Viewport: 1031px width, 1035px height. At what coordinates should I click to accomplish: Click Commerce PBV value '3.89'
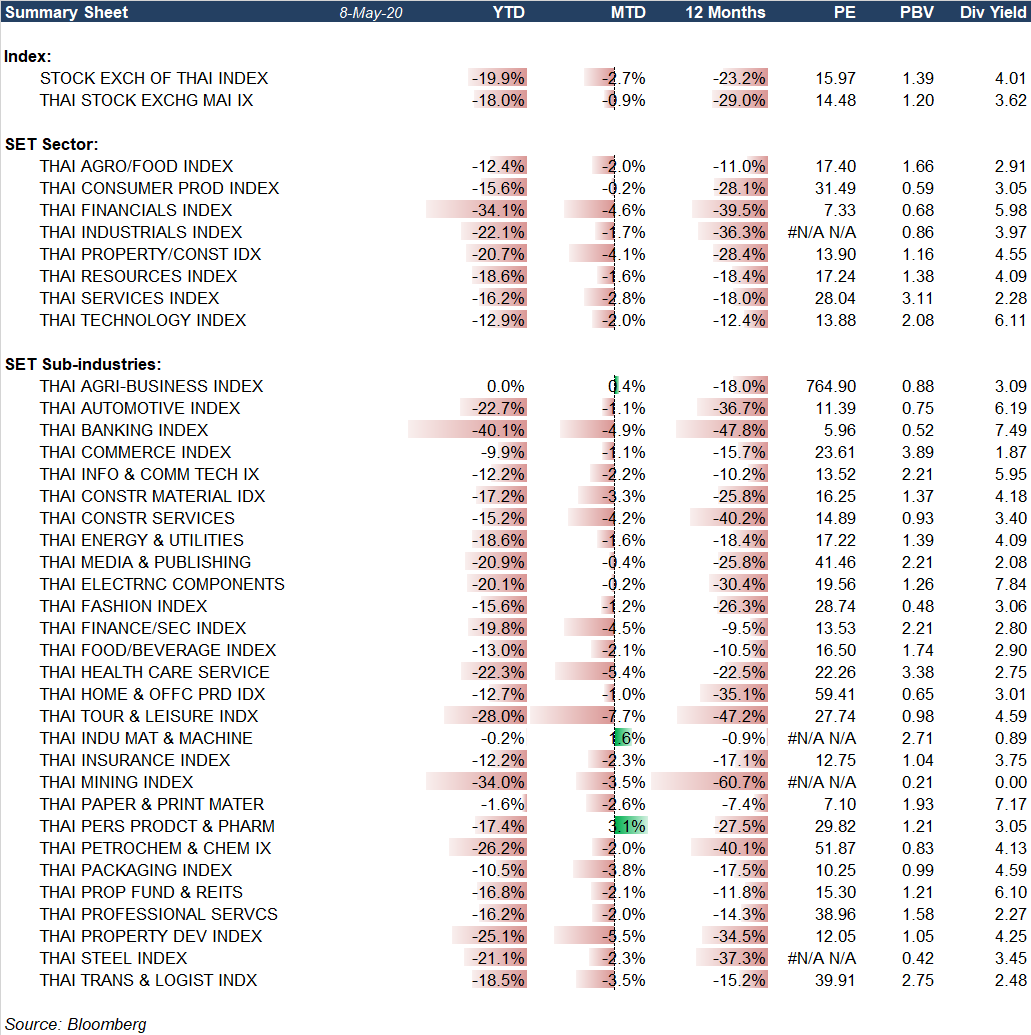click(x=917, y=452)
